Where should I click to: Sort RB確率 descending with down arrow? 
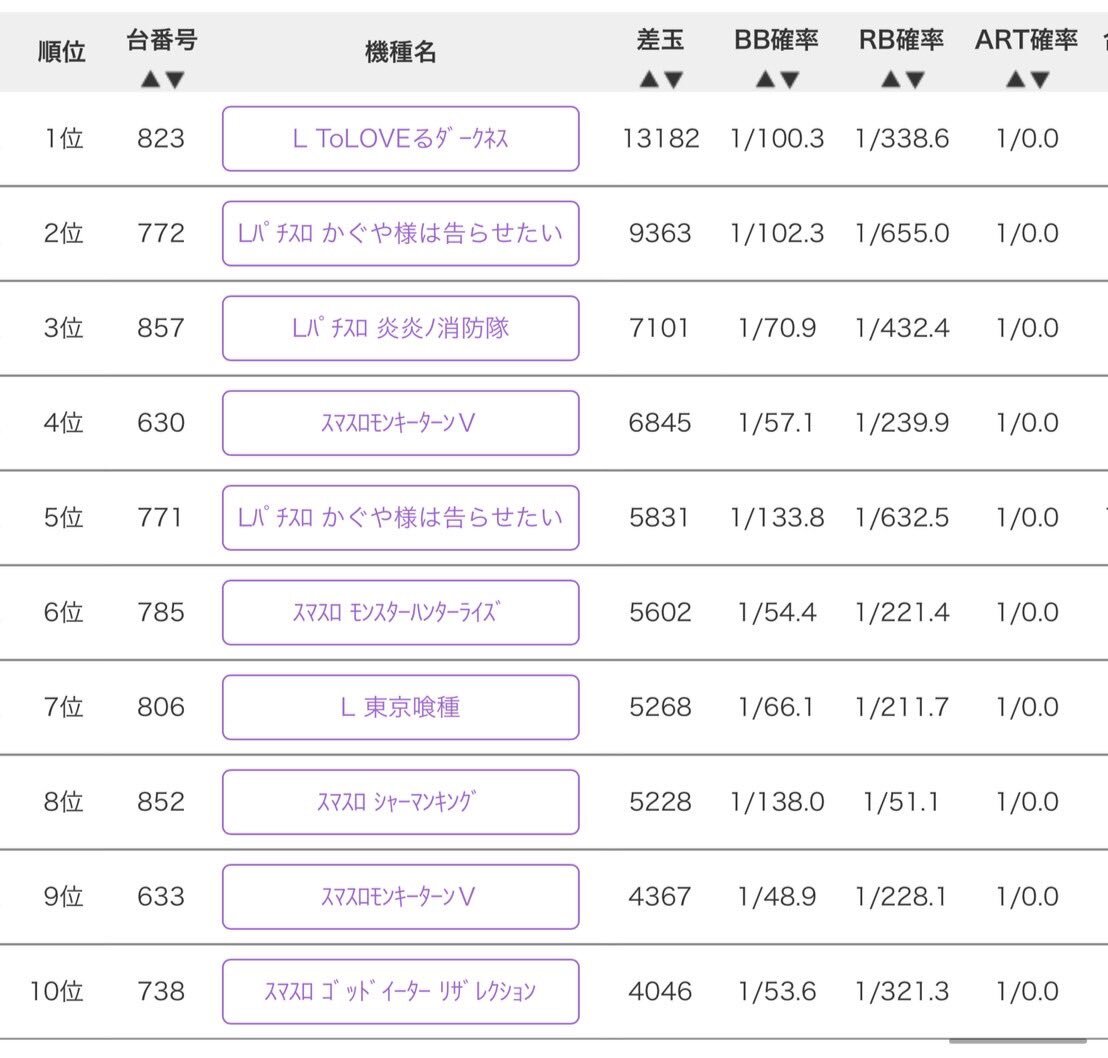click(x=915, y=79)
